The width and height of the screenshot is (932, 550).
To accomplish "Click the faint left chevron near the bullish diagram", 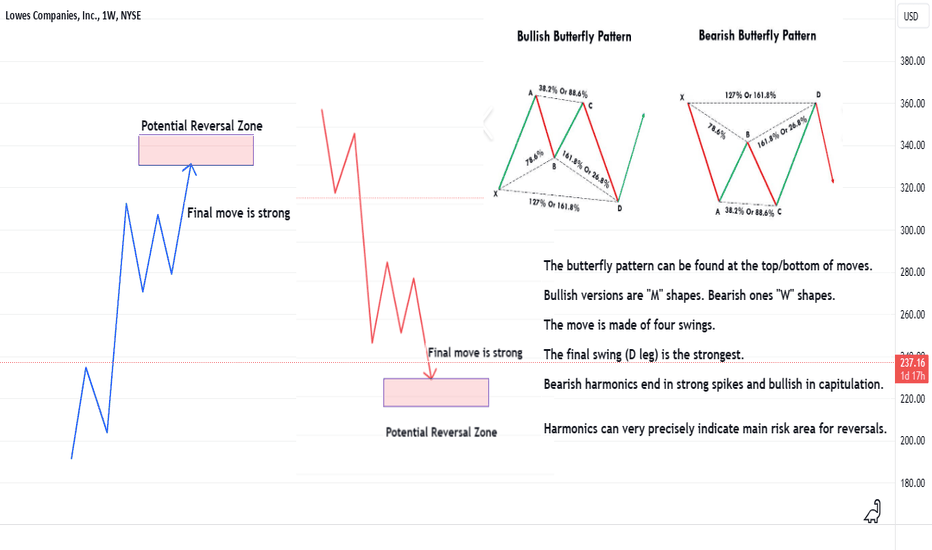I will pyautogui.click(x=487, y=124).
